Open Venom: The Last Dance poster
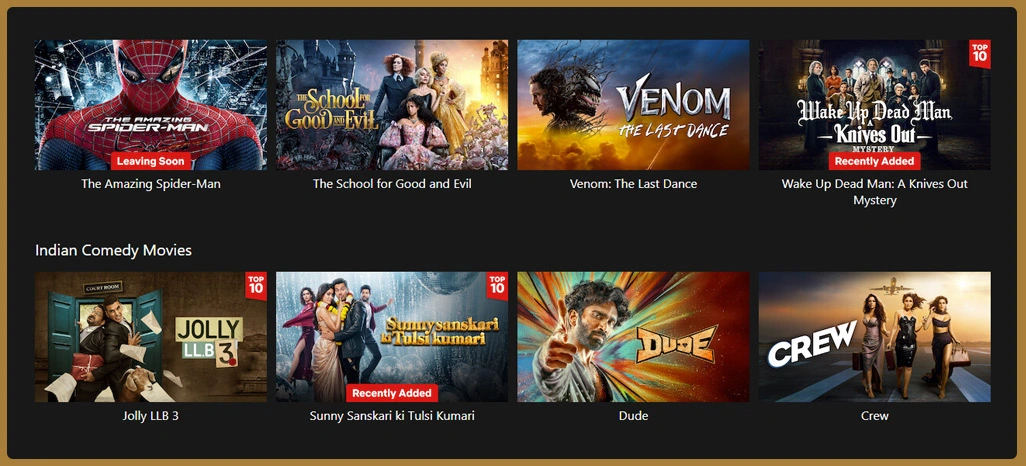Image resolution: width=1026 pixels, height=466 pixels. pyautogui.click(x=633, y=105)
